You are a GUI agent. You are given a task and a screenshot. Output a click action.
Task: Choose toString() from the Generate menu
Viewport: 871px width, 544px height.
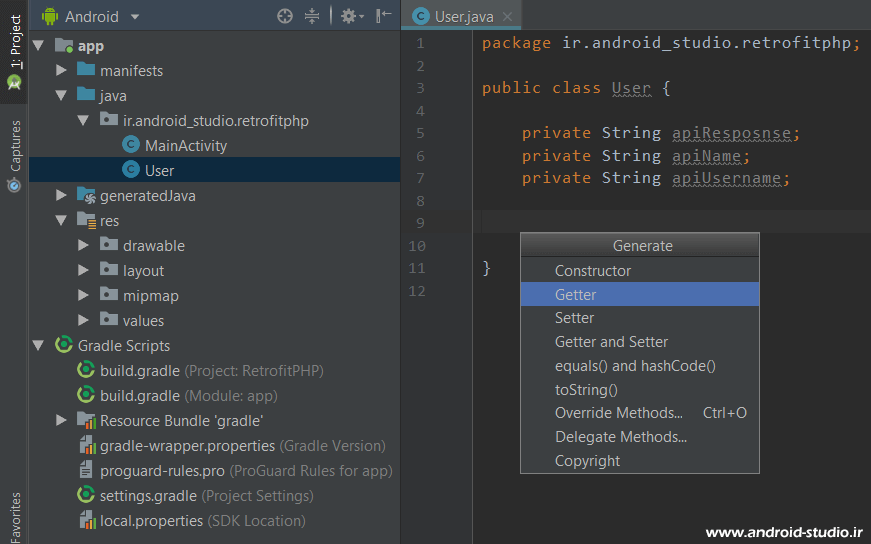[640, 390]
